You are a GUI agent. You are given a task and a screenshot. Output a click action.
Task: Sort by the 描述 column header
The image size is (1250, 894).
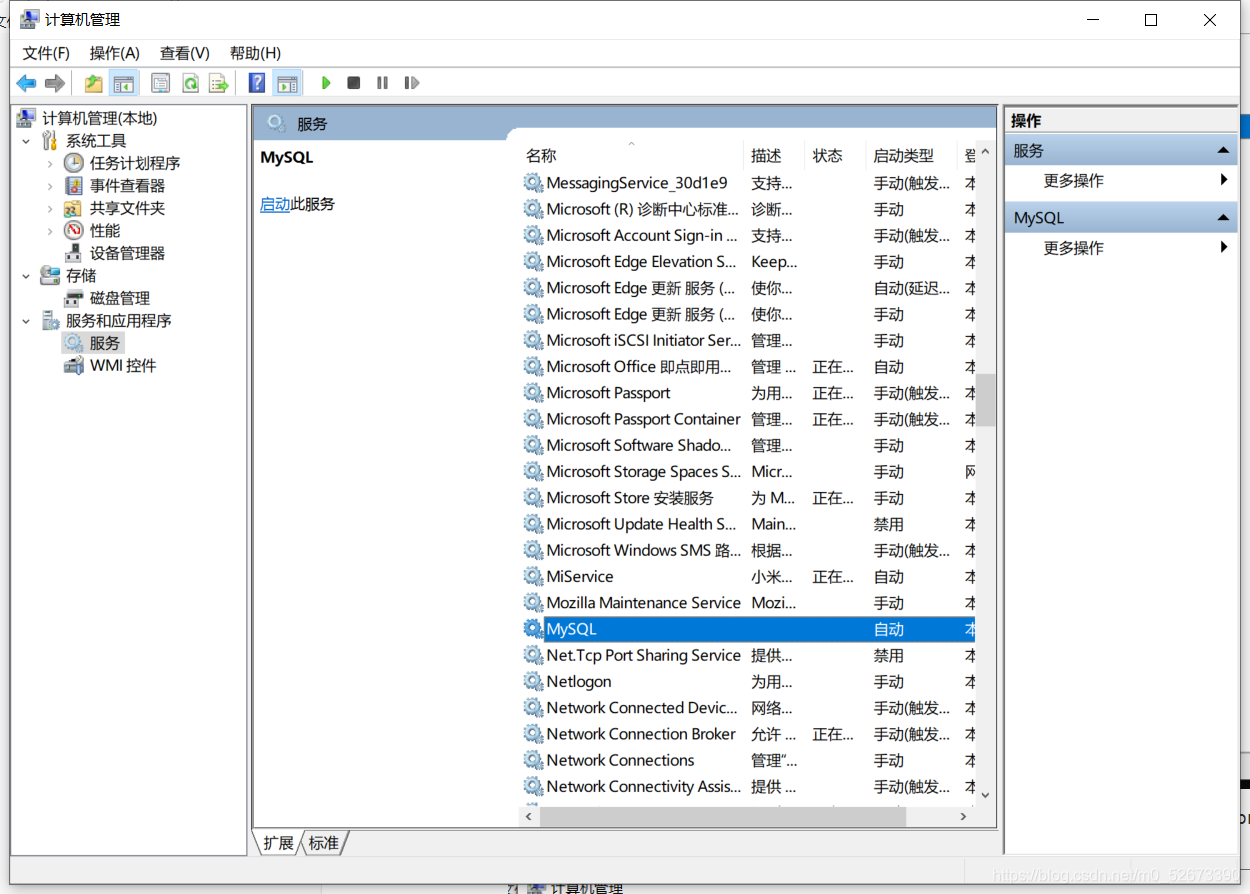776,155
